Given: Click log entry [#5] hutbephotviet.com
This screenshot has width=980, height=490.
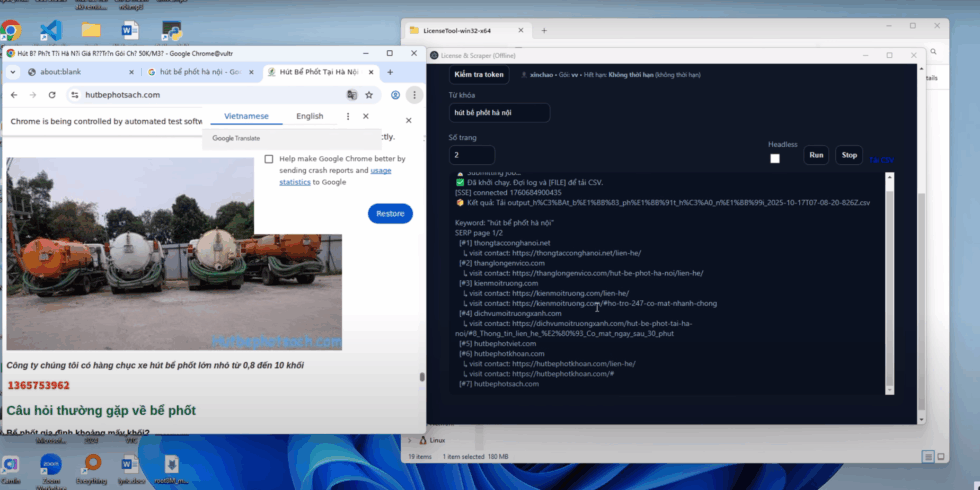Looking at the screenshot, I should click(498, 344).
